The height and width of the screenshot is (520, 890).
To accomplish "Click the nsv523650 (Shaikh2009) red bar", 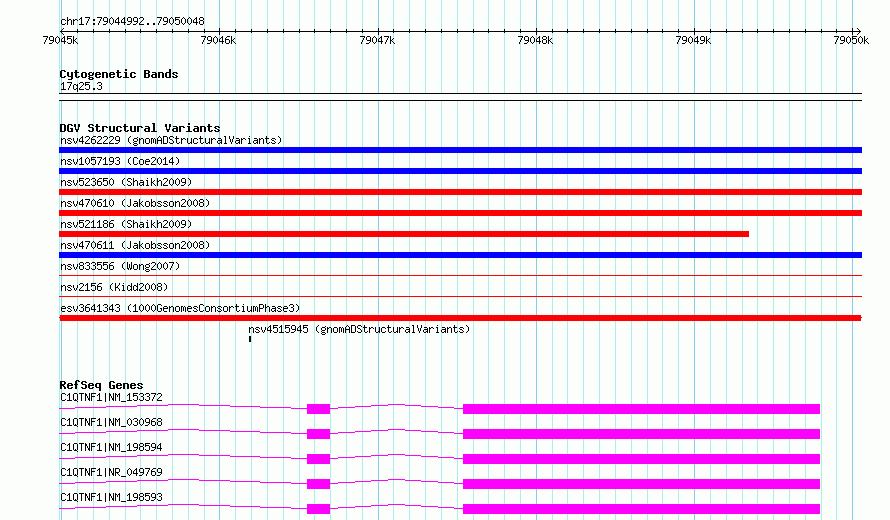I will click(x=460, y=192).
